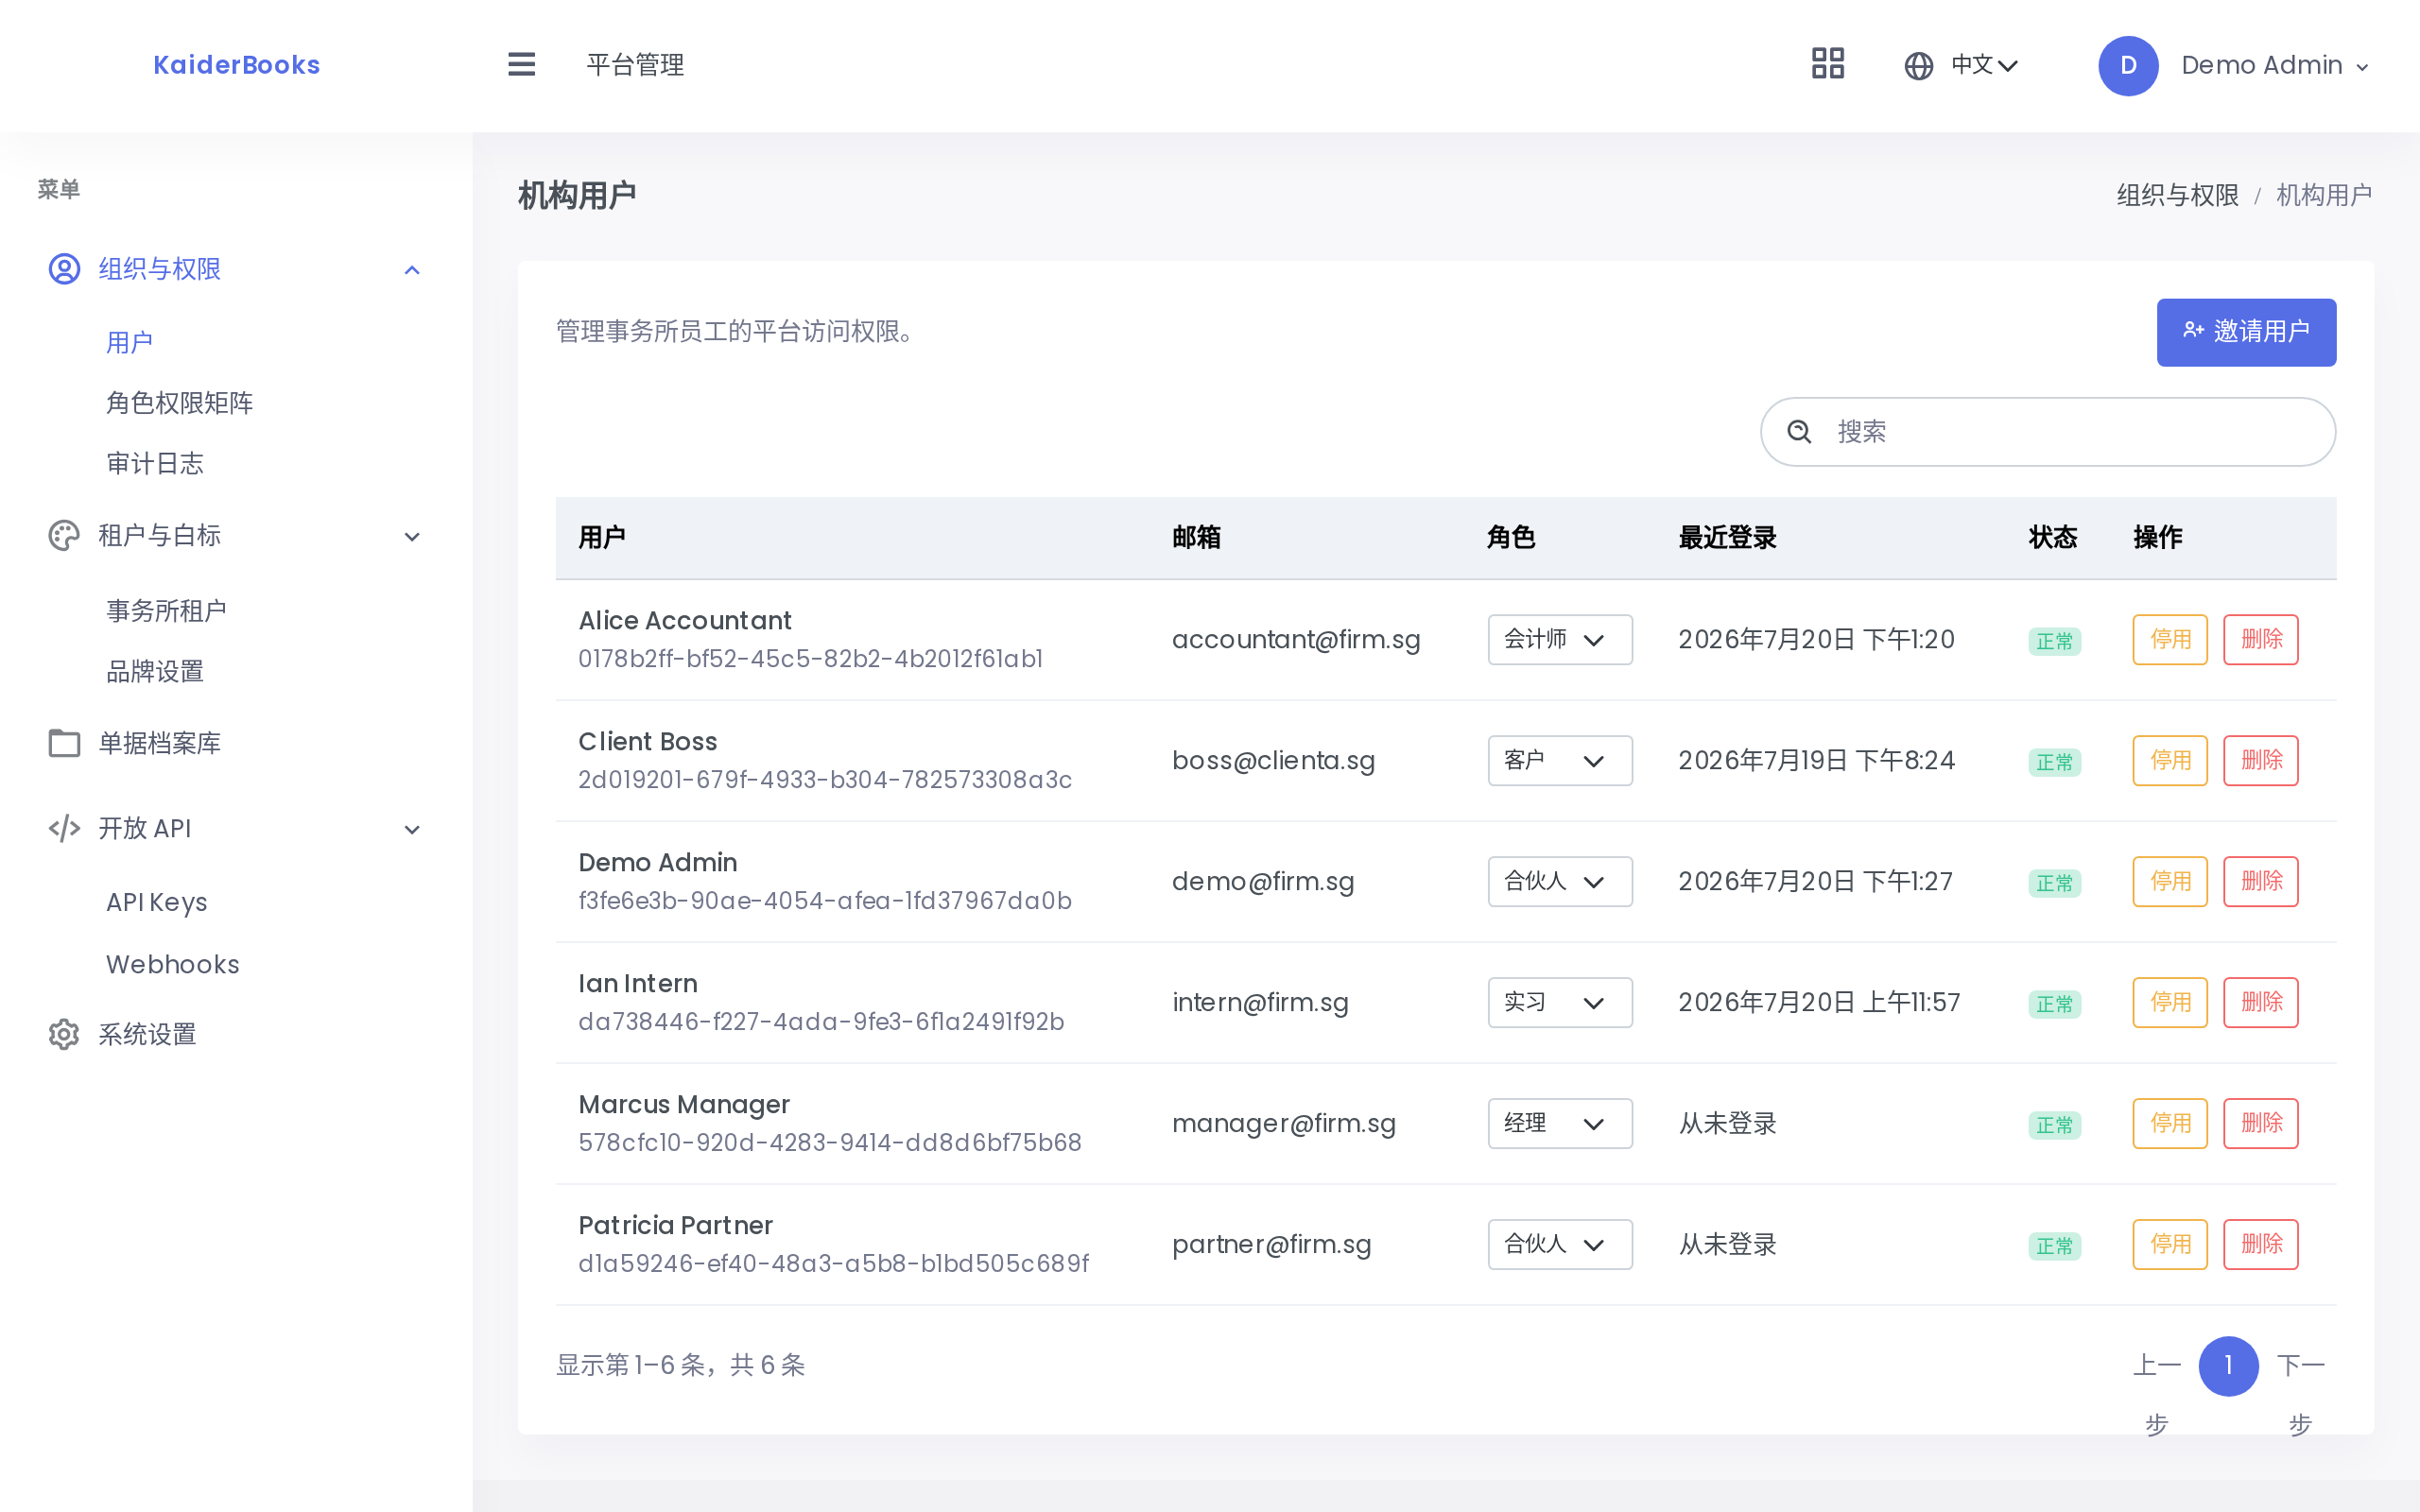Click 删除 for Alice Accountant
Image resolution: width=2420 pixels, height=1512 pixels.
click(2261, 640)
